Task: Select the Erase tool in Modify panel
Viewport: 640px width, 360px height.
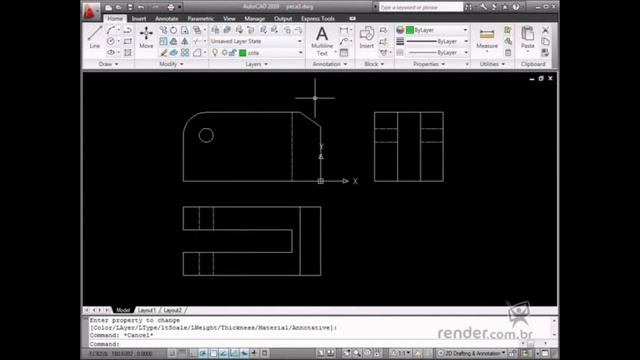Action: 163,53
